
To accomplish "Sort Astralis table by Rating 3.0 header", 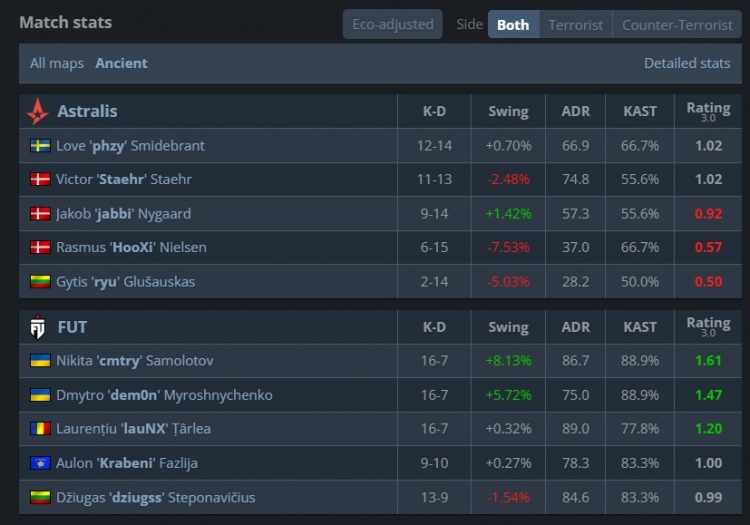I will (x=708, y=111).
